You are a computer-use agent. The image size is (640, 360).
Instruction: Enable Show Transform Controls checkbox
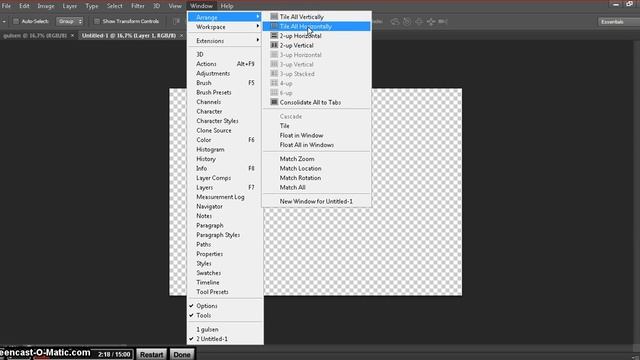point(97,21)
